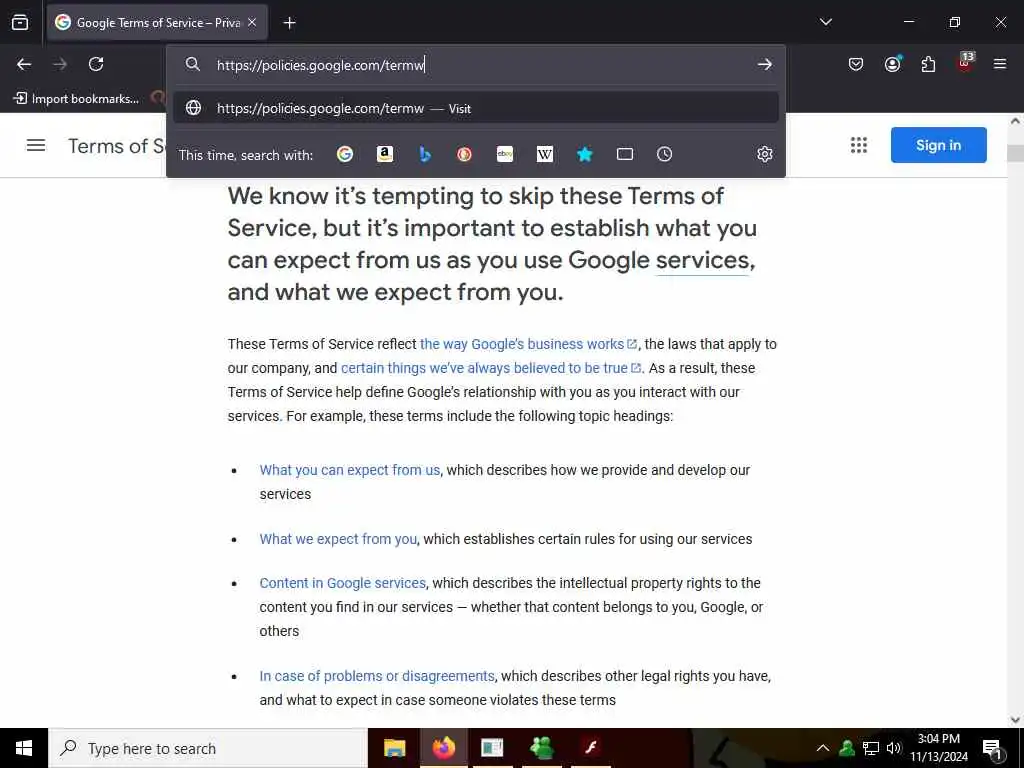The width and height of the screenshot is (1024, 768).
Task: Reload the current page
Action: pyautogui.click(x=96, y=64)
